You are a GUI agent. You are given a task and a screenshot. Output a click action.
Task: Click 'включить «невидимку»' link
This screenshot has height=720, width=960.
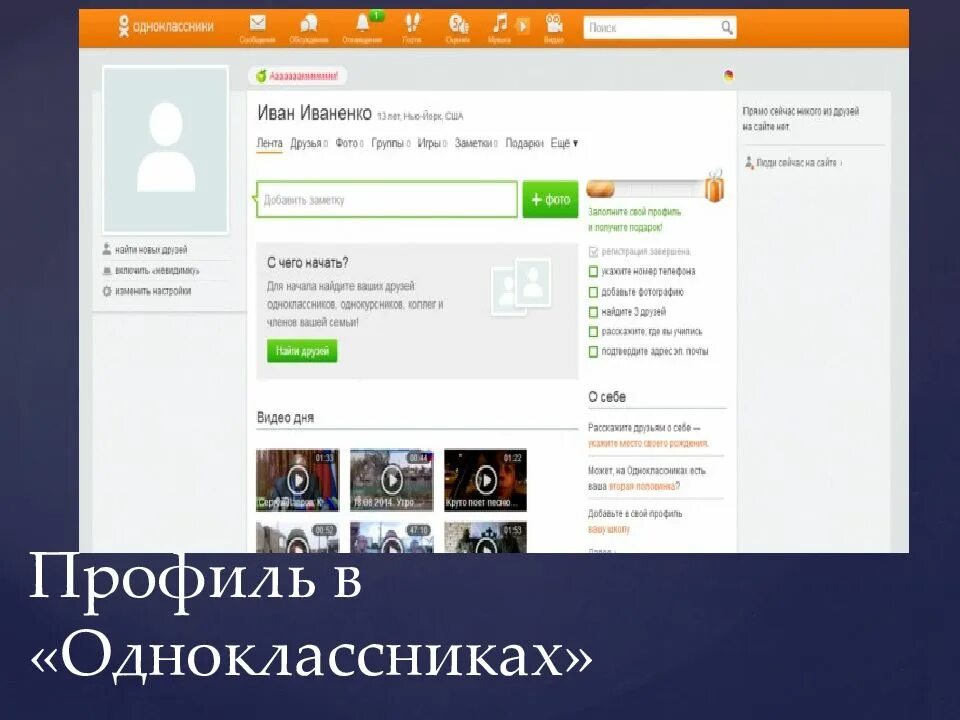pos(157,271)
